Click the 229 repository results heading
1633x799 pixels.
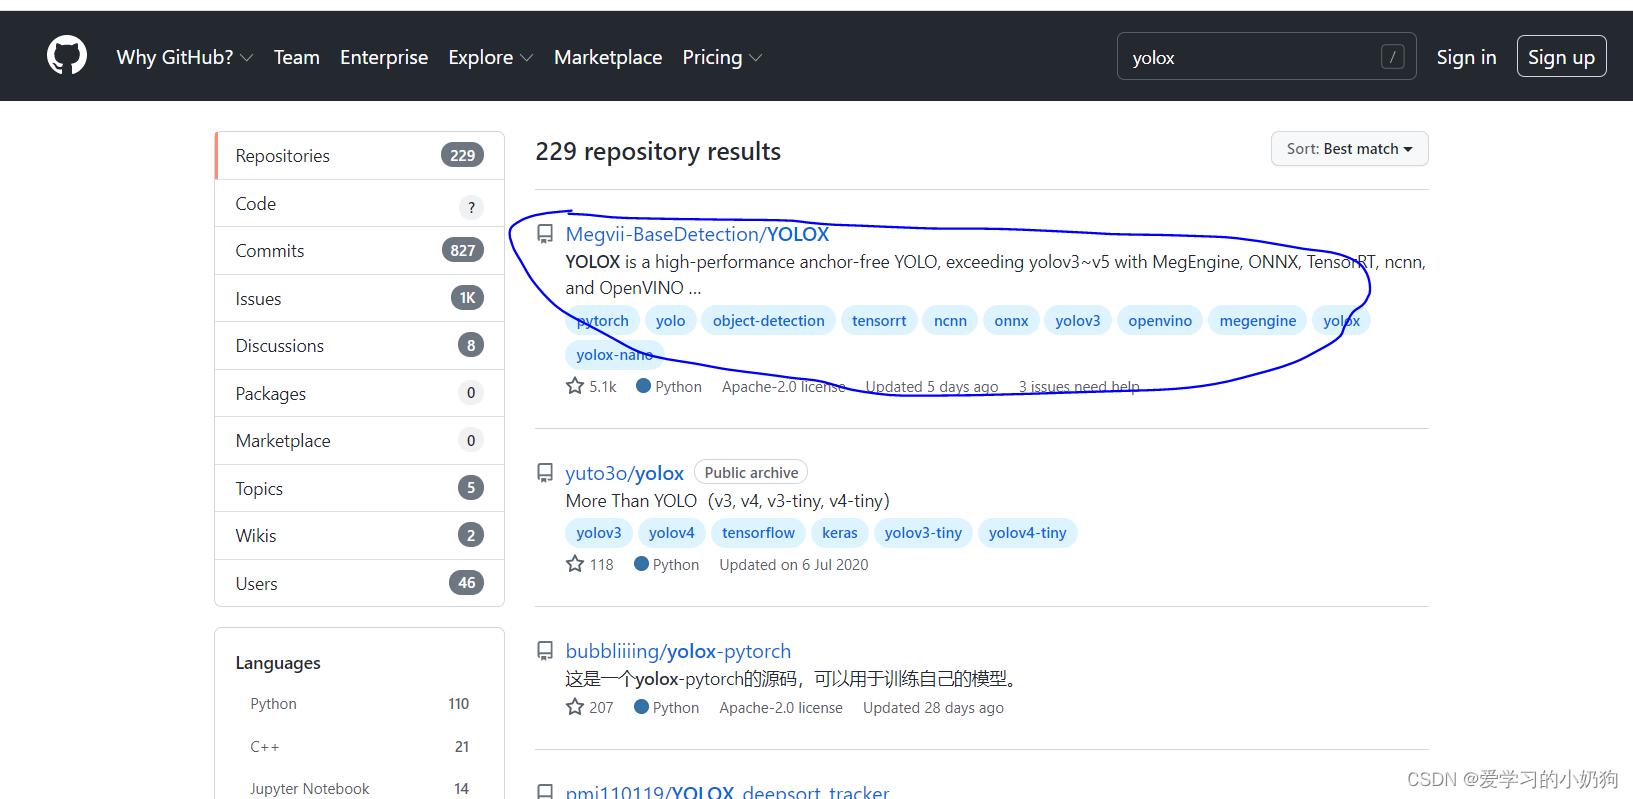point(658,151)
